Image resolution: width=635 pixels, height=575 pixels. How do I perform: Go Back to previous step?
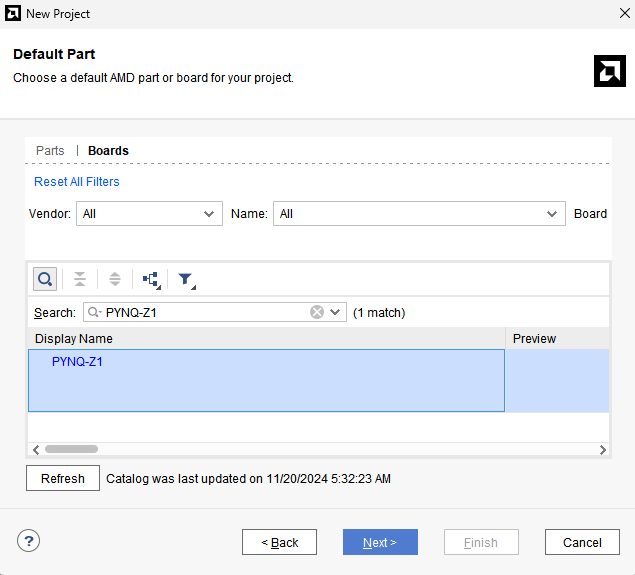point(279,542)
